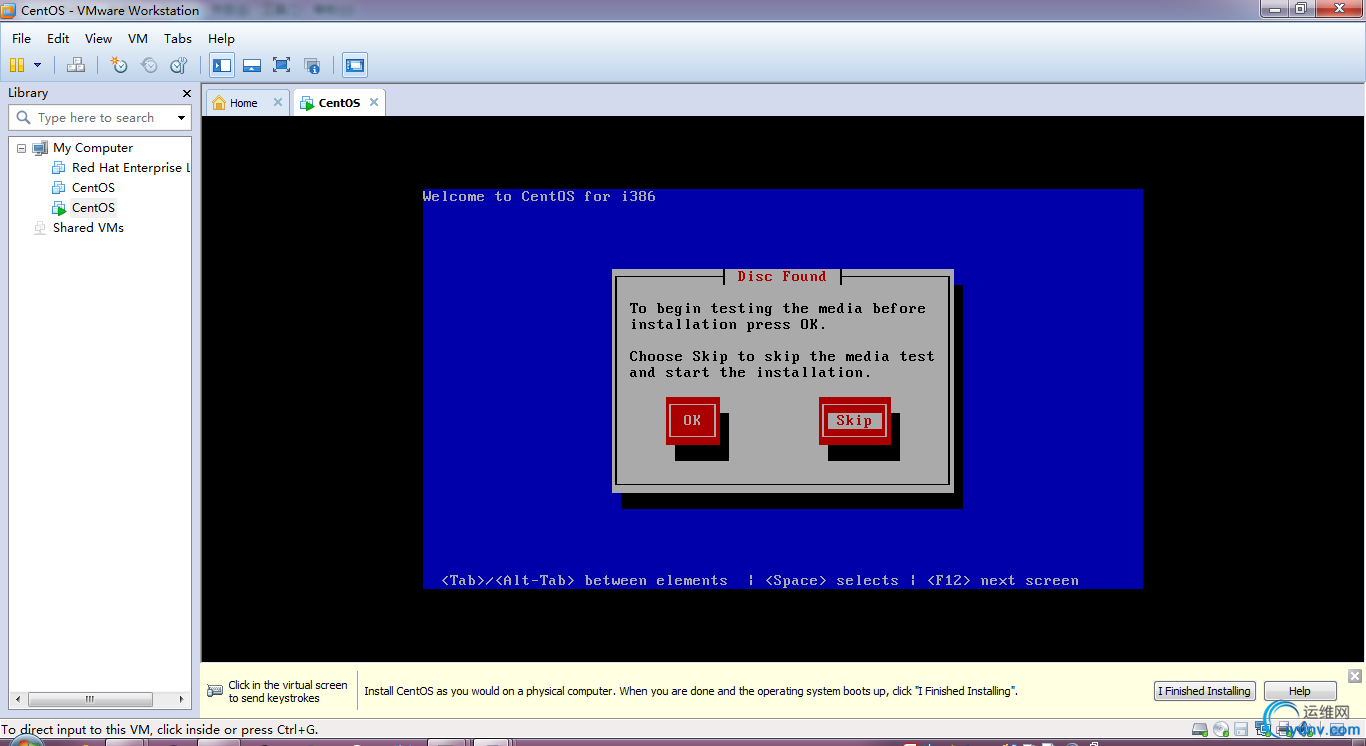Screen dimensions: 1366x746
Task: Dismiss the install information bar
Action: point(1354,676)
